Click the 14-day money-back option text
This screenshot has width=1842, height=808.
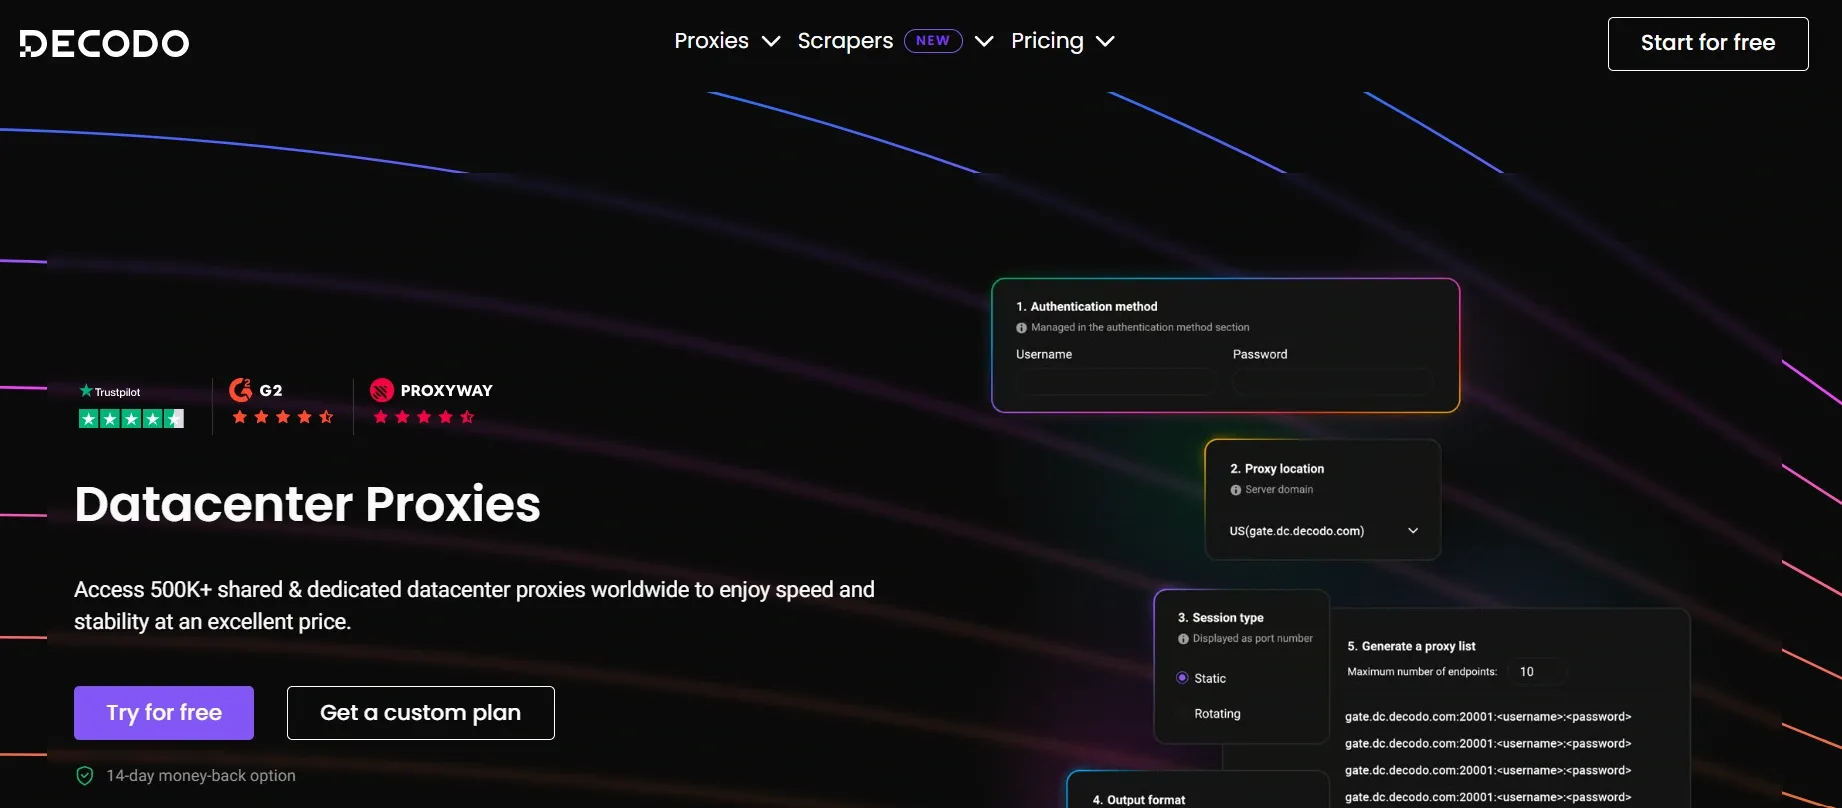point(201,776)
